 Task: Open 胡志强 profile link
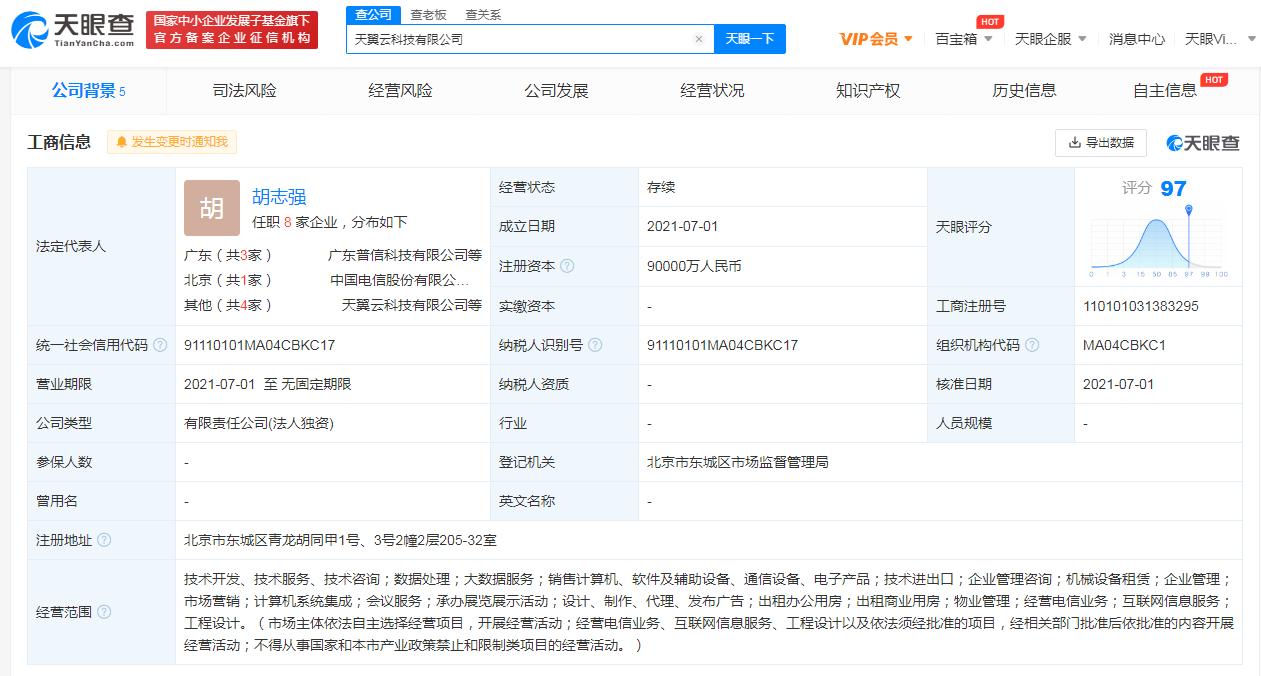[279, 197]
